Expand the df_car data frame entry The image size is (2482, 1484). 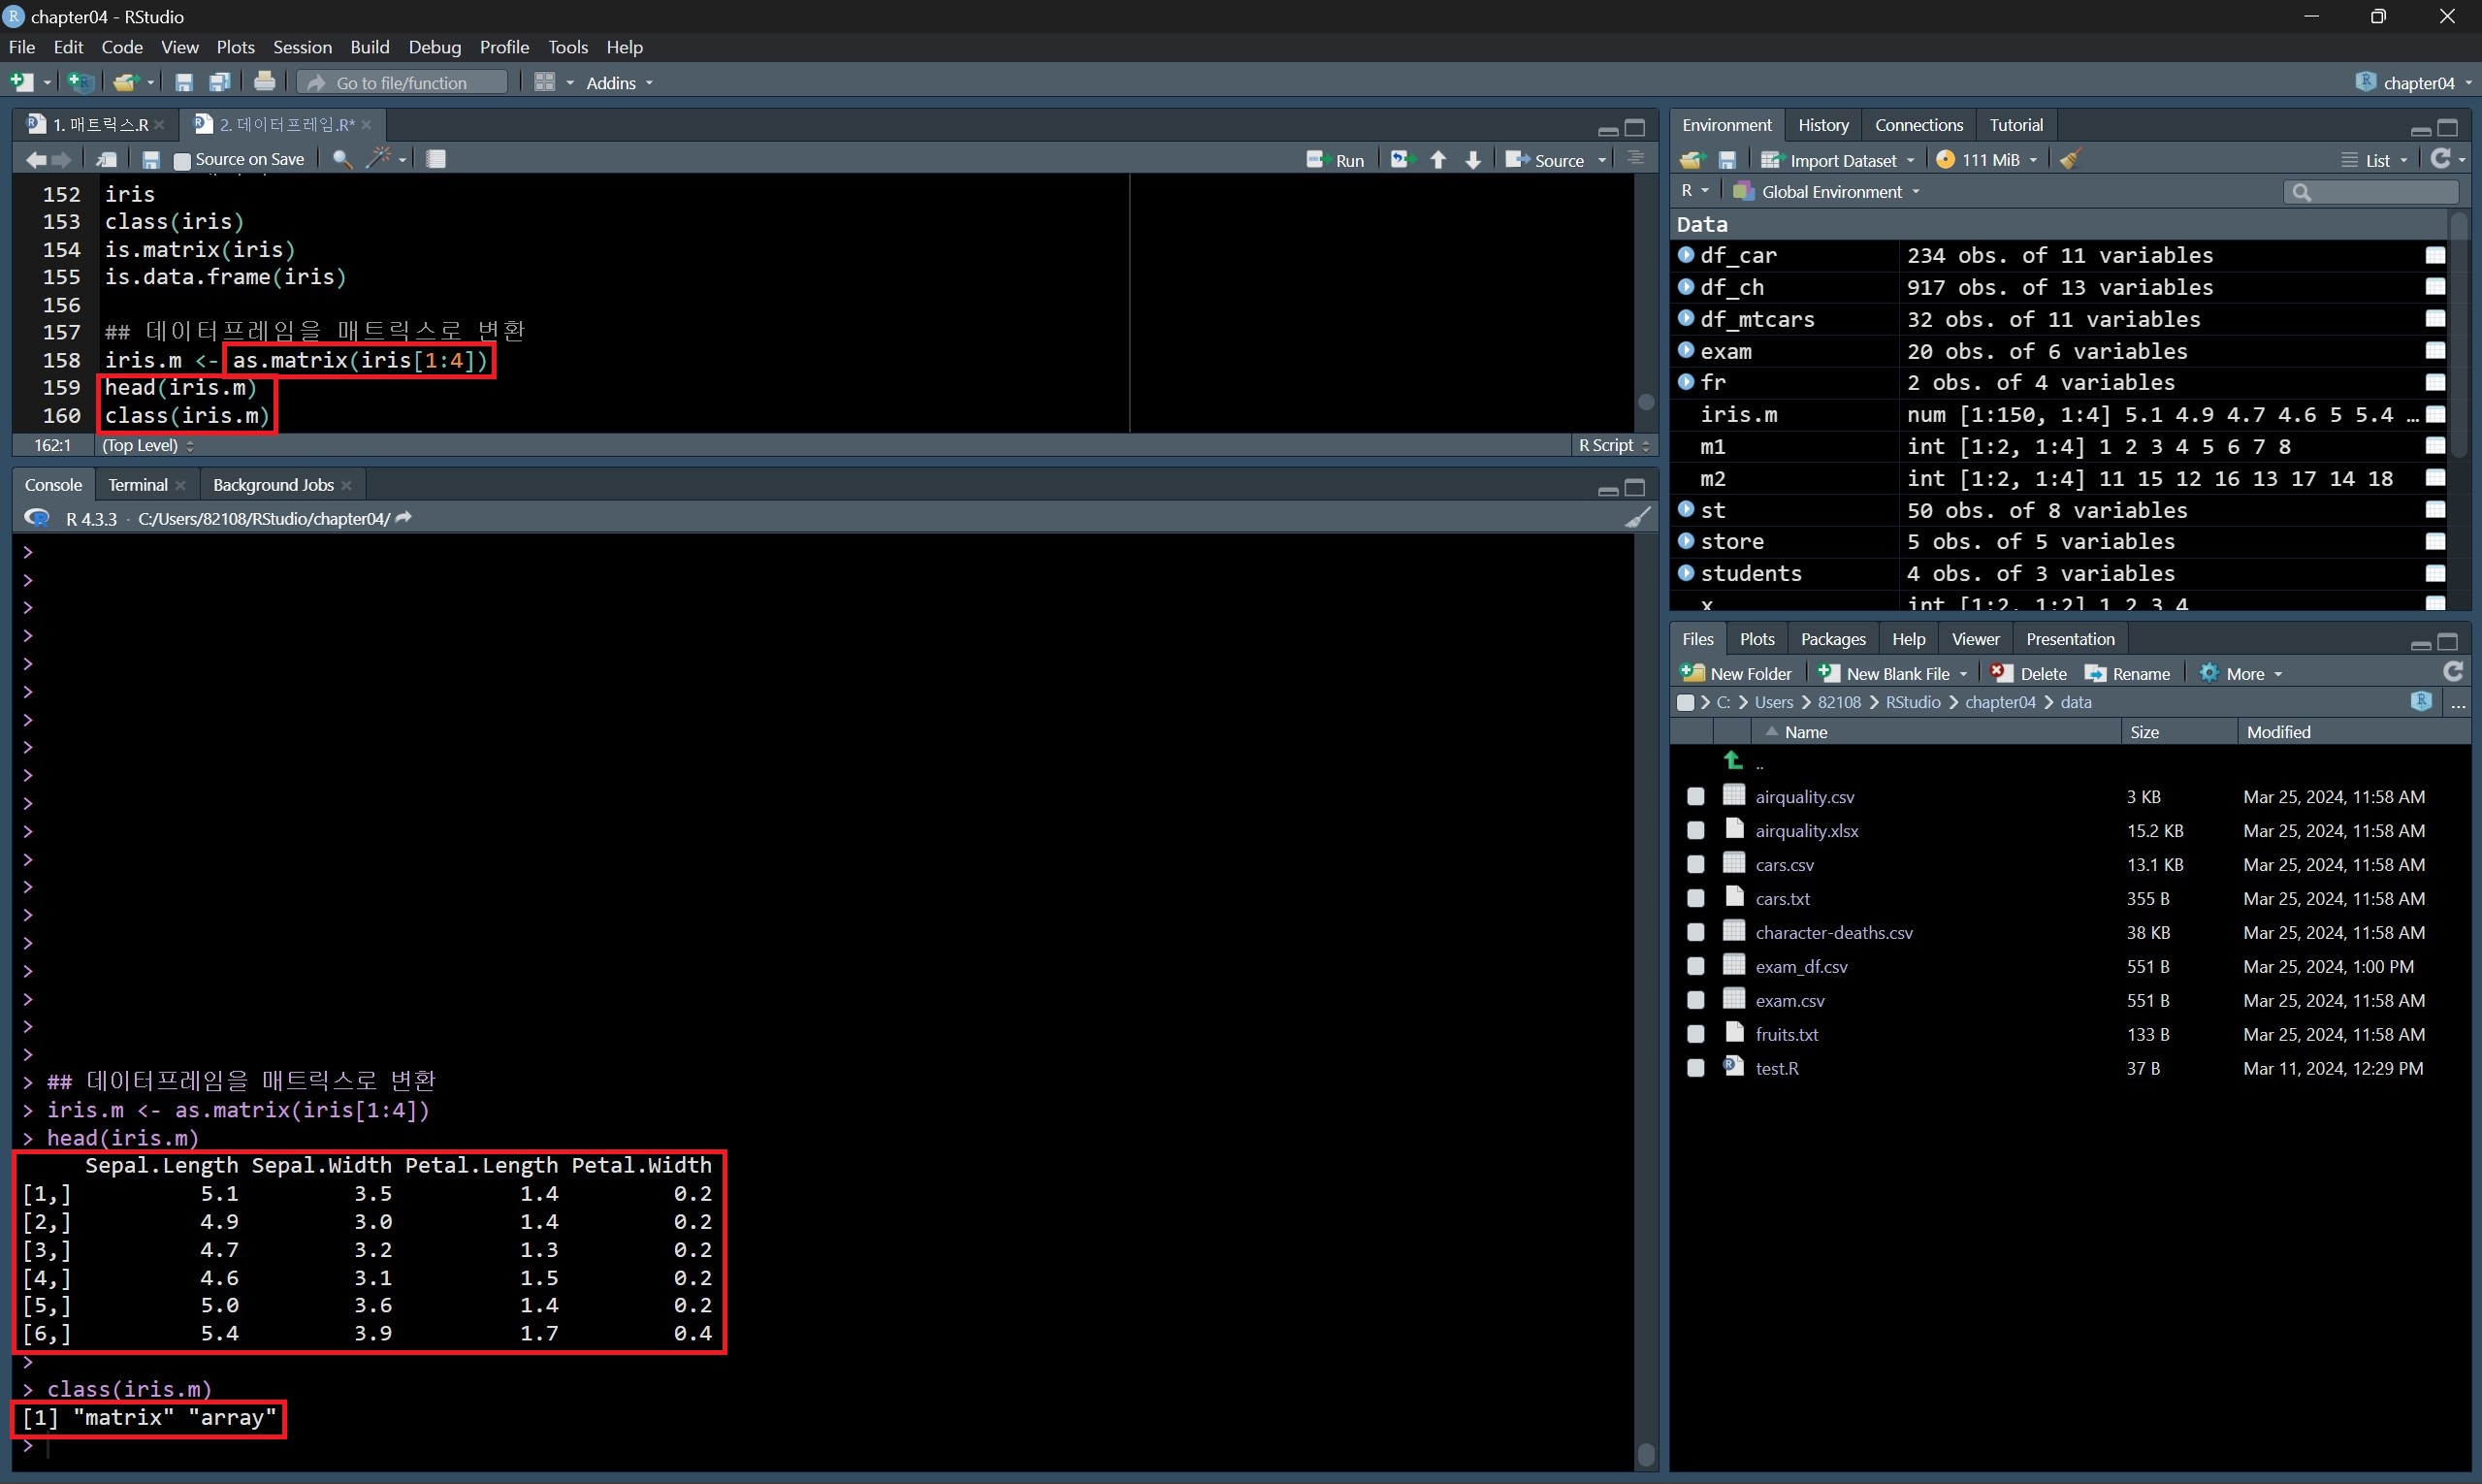point(1686,255)
